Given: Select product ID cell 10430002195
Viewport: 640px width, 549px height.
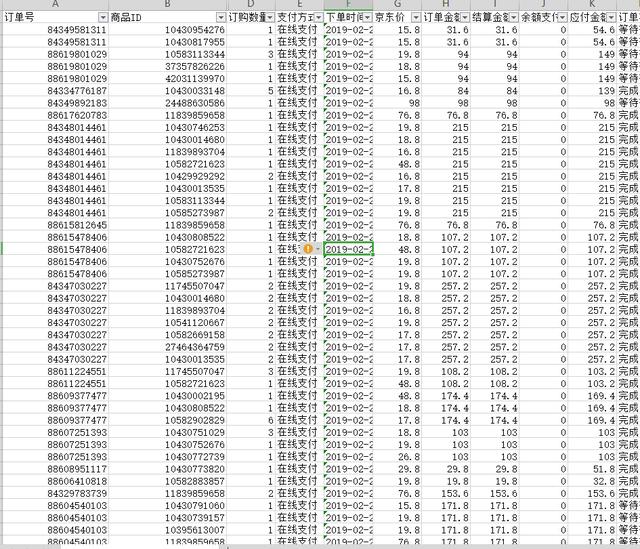Looking at the screenshot, I should [x=167, y=396].
